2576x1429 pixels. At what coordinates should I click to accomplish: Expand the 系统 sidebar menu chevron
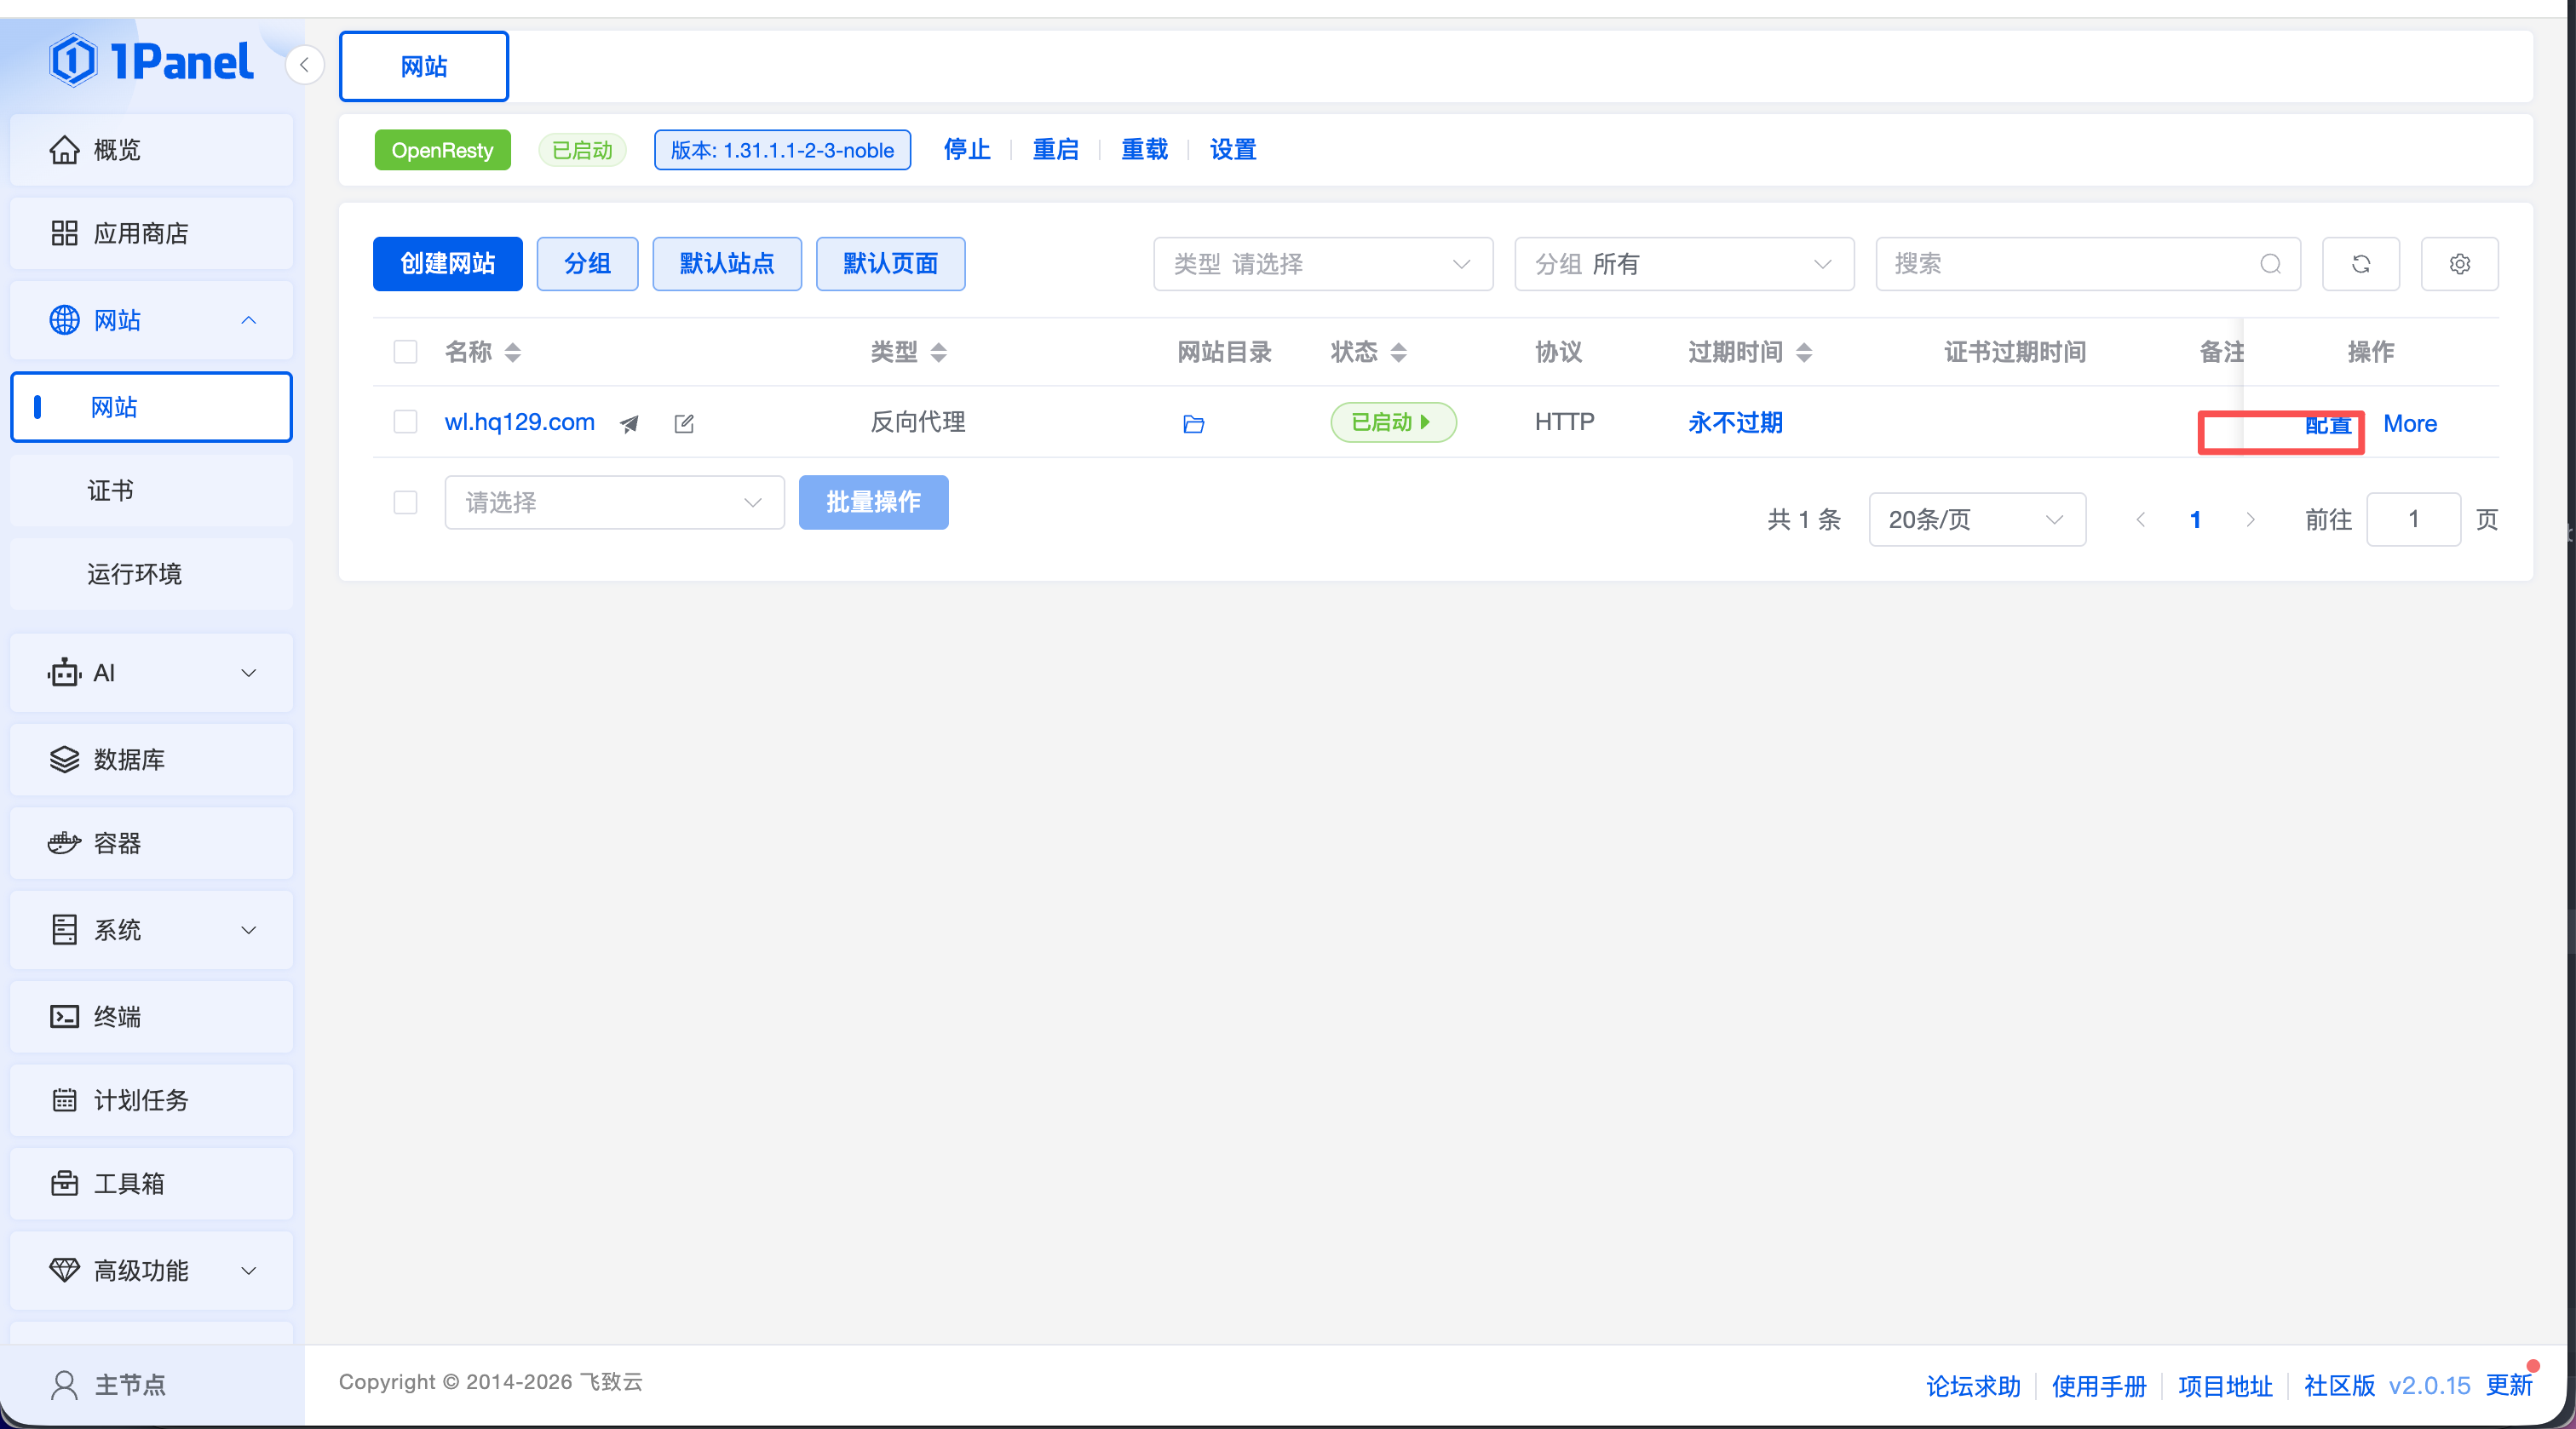point(249,929)
